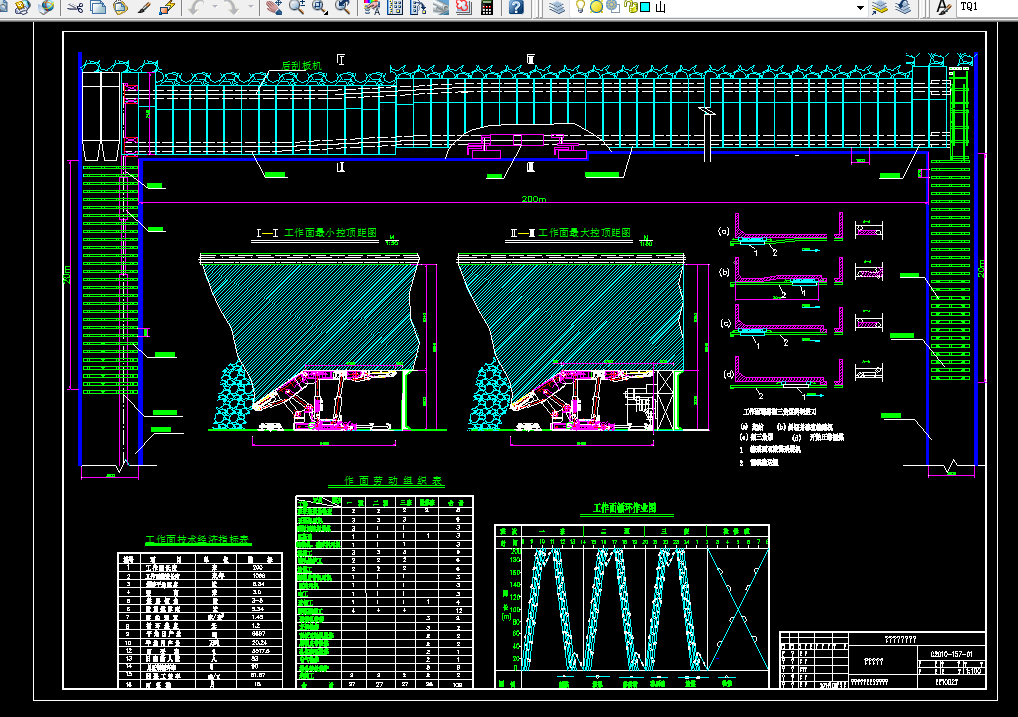1018x717 pixels.
Task: Open the QuickCalc calculator icon
Action: click(x=487, y=8)
